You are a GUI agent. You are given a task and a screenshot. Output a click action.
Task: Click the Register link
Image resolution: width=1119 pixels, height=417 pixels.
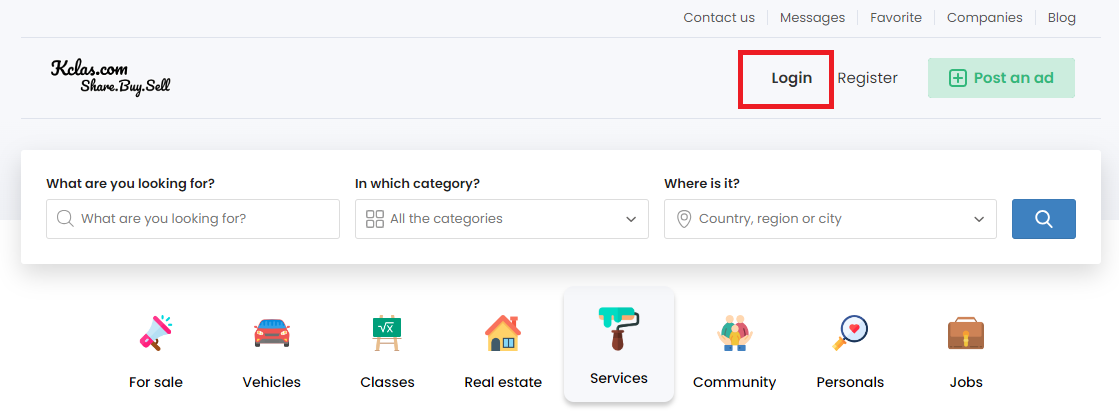[x=867, y=79]
